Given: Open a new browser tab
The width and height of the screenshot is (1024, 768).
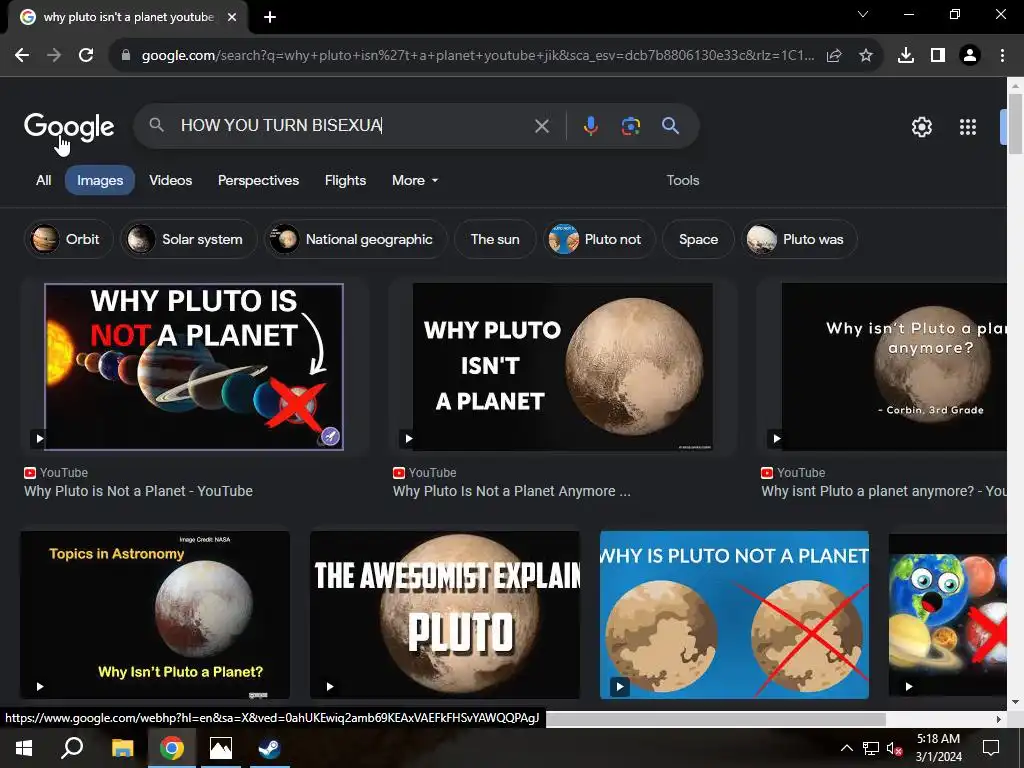Looking at the screenshot, I should coord(270,17).
